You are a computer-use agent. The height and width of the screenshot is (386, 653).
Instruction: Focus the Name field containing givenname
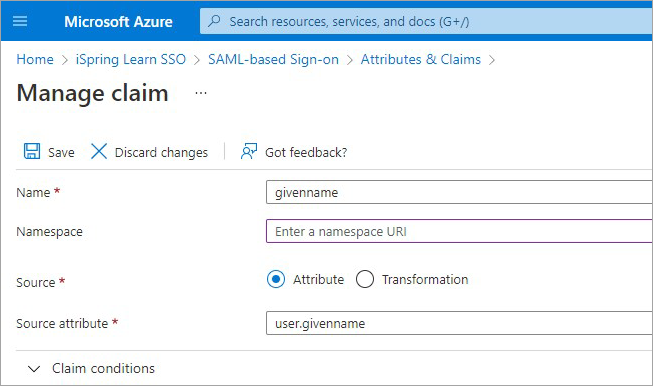tap(459, 192)
